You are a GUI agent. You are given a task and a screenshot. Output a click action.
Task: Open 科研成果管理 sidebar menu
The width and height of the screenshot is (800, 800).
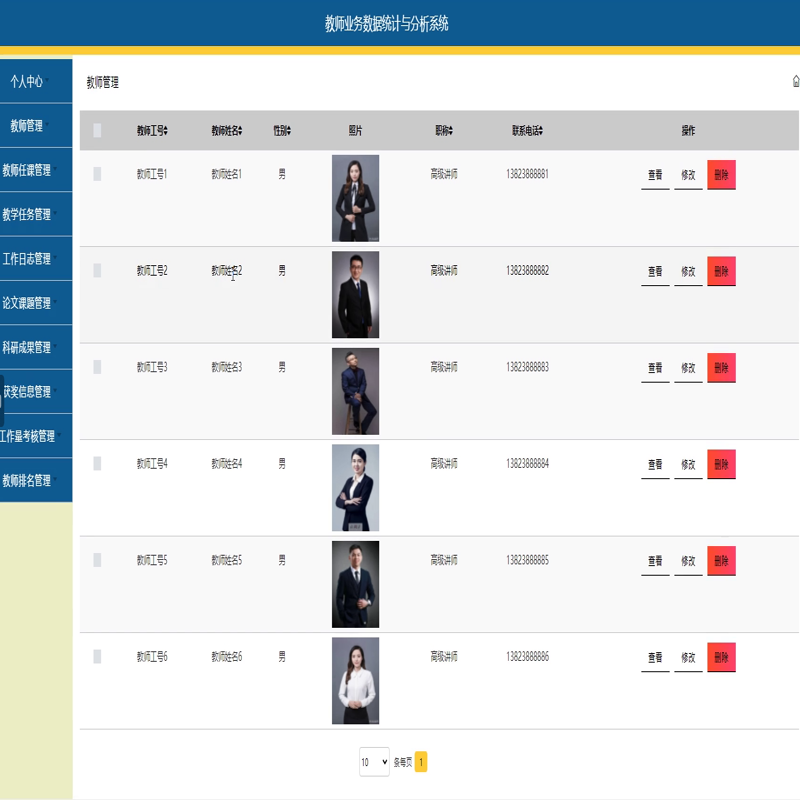click(x=36, y=347)
